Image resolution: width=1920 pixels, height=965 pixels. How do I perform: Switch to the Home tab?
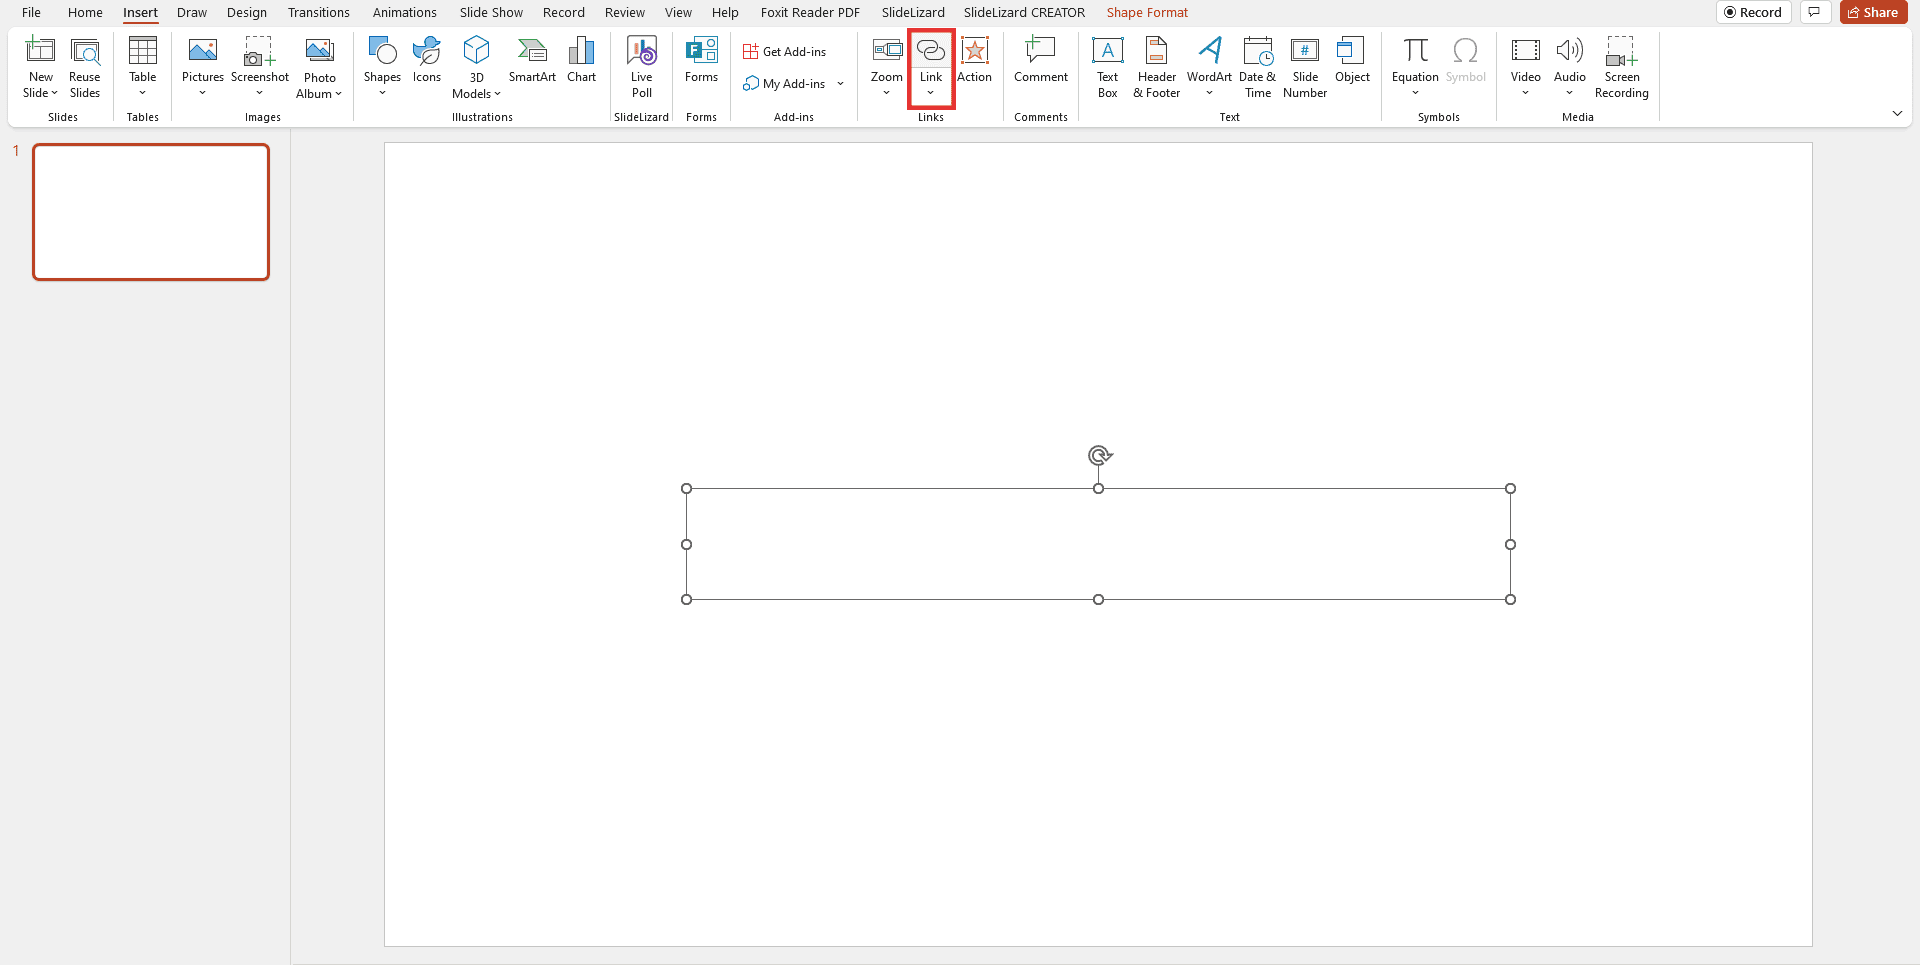coord(85,13)
